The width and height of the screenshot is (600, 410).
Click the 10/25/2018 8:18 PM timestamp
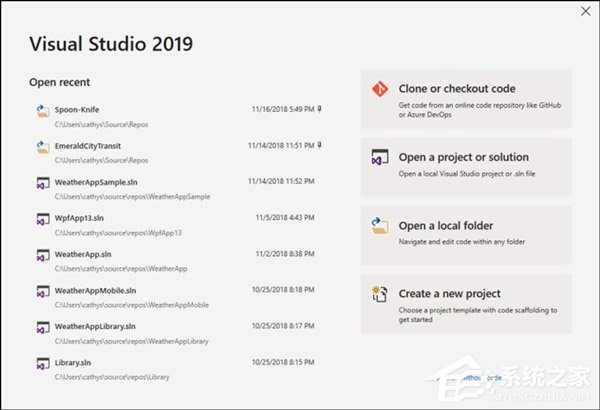coord(283,290)
